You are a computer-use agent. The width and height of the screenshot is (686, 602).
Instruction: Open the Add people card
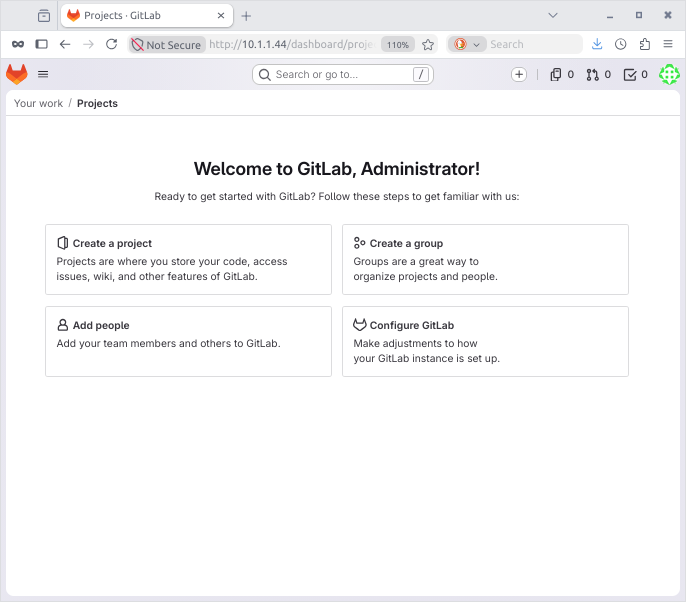tap(189, 341)
